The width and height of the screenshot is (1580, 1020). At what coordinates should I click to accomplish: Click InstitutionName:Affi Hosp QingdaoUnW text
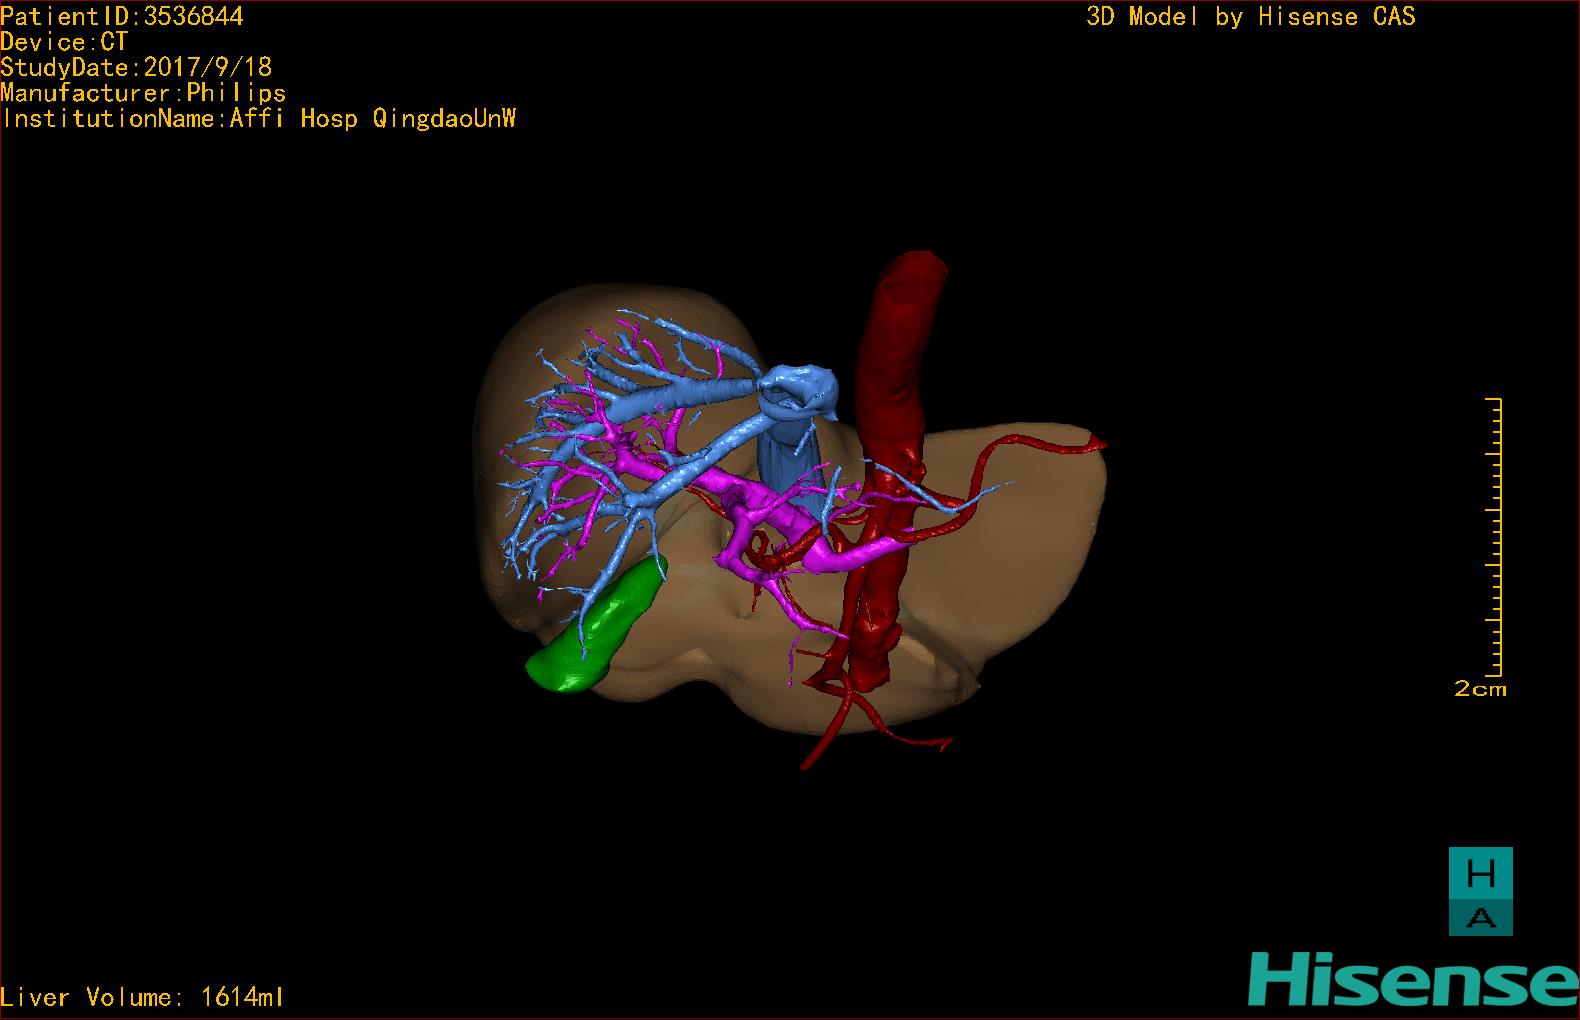[259, 118]
